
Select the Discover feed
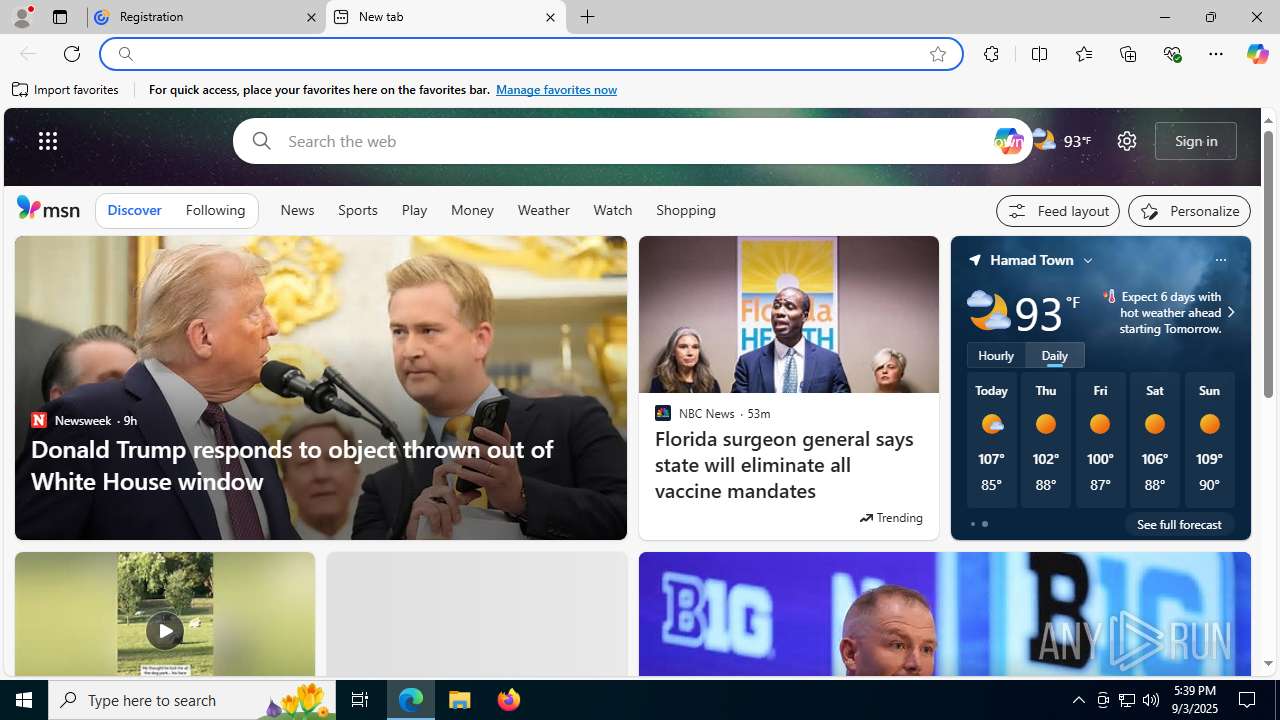pos(134,211)
